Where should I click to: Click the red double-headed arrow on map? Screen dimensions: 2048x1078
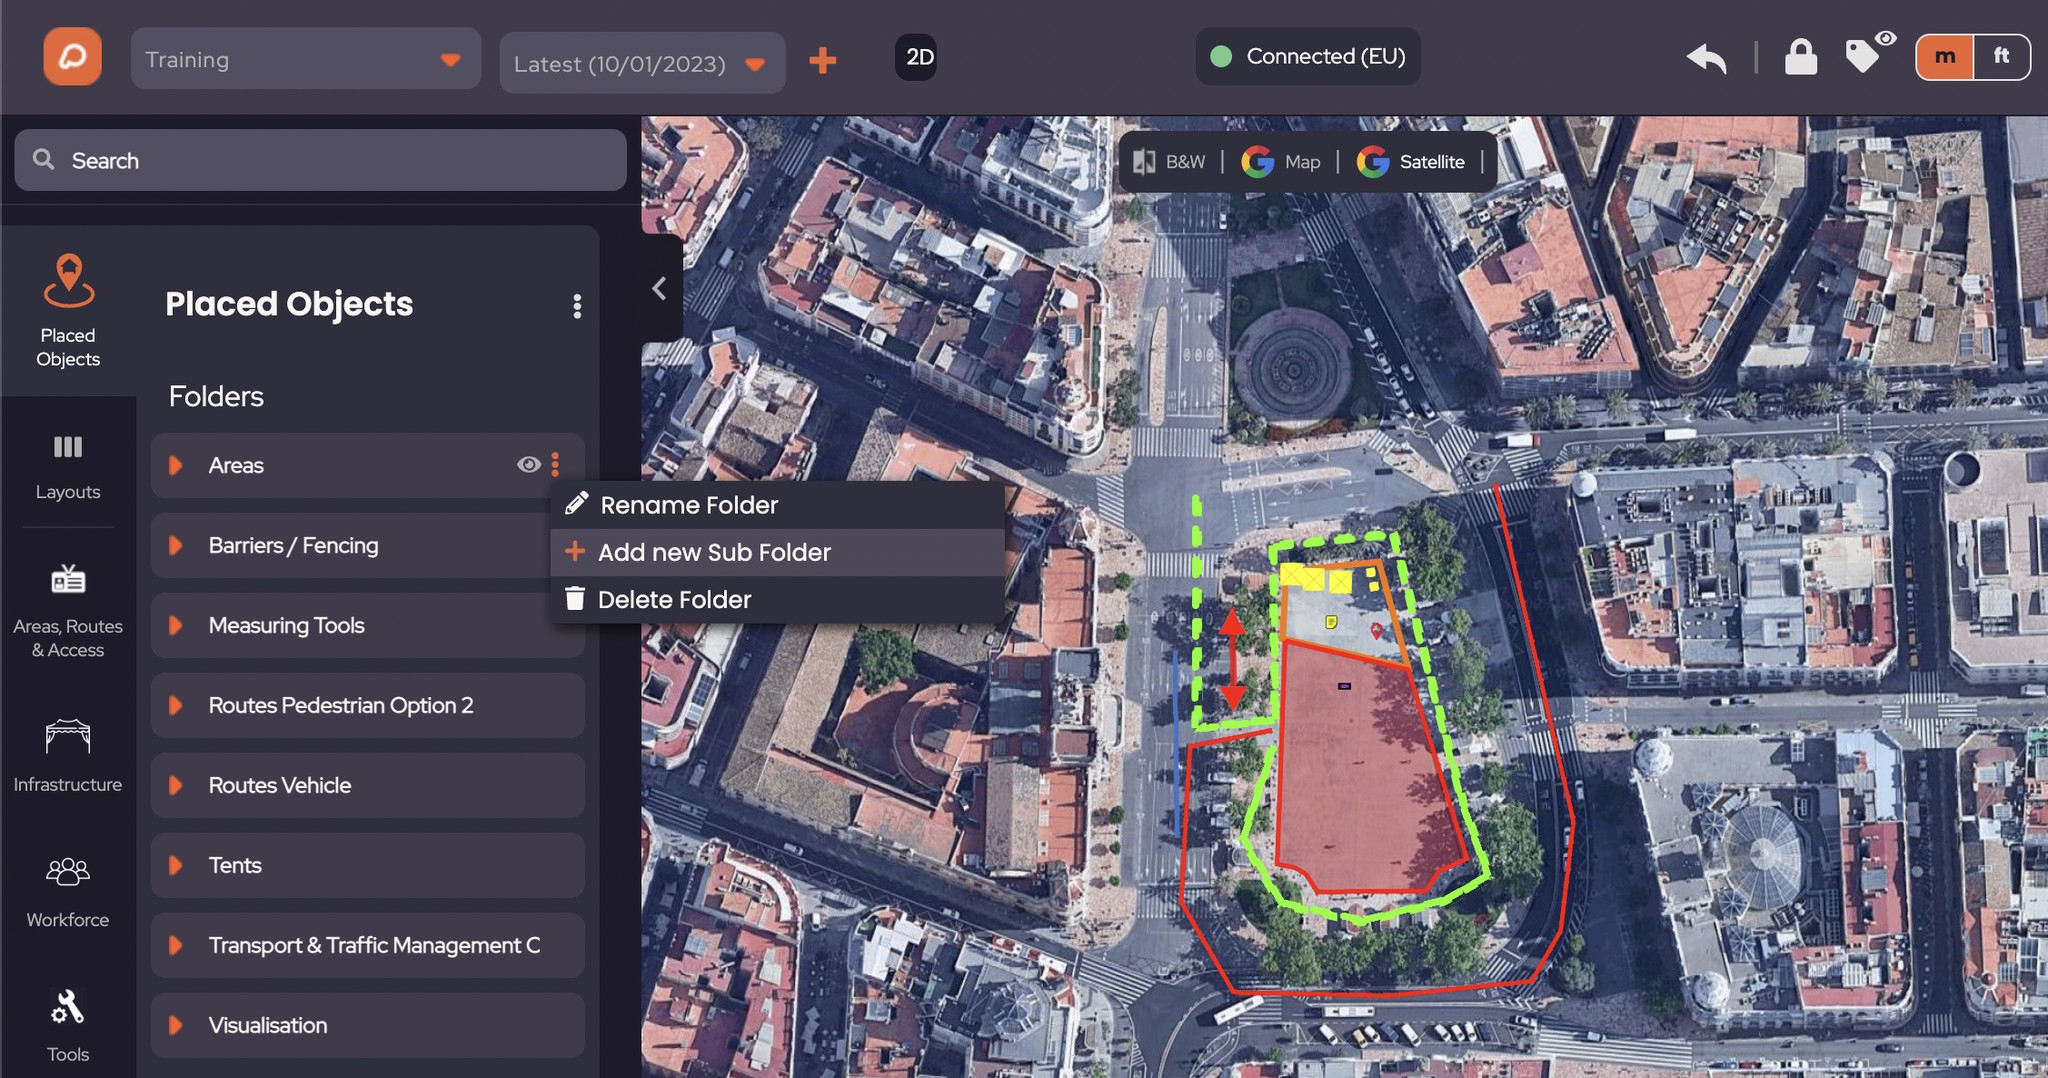point(1233,658)
